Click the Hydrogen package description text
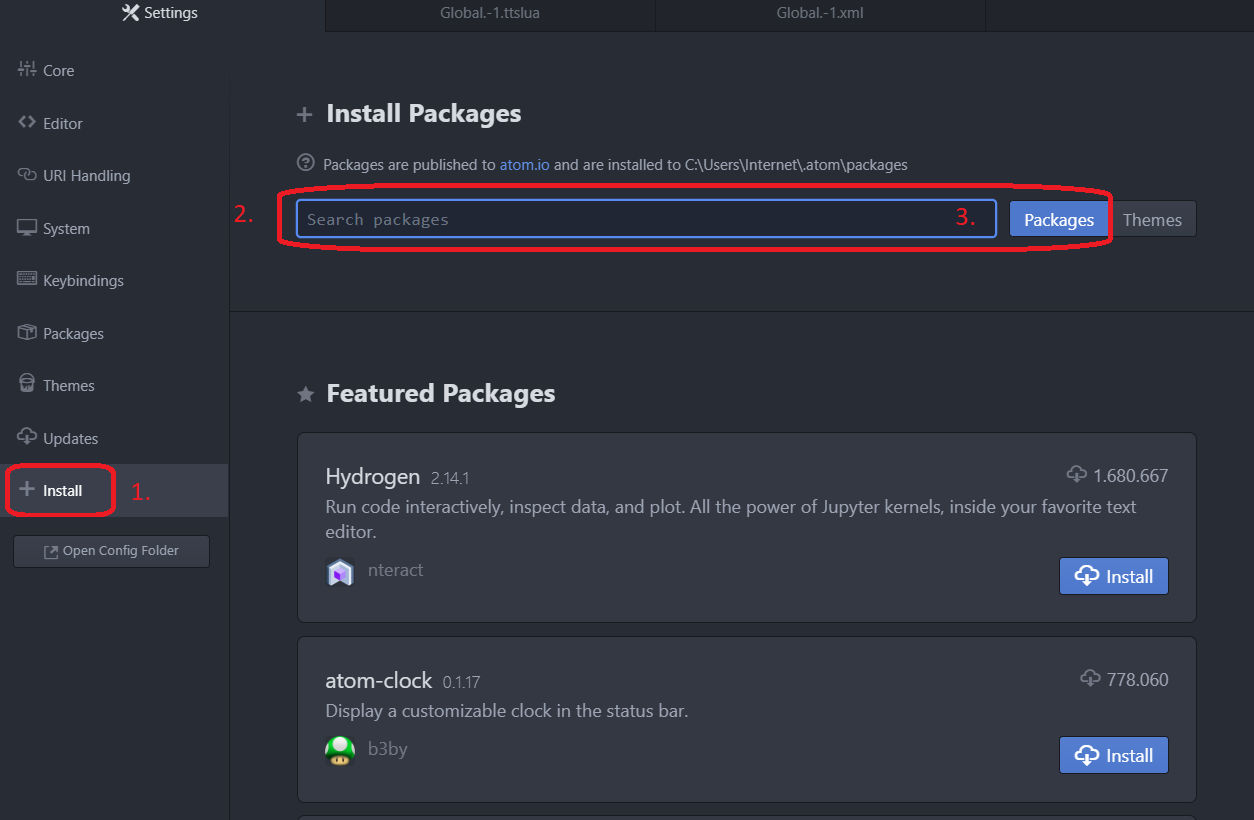This screenshot has width=1254, height=820. click(x=731, y=519)
